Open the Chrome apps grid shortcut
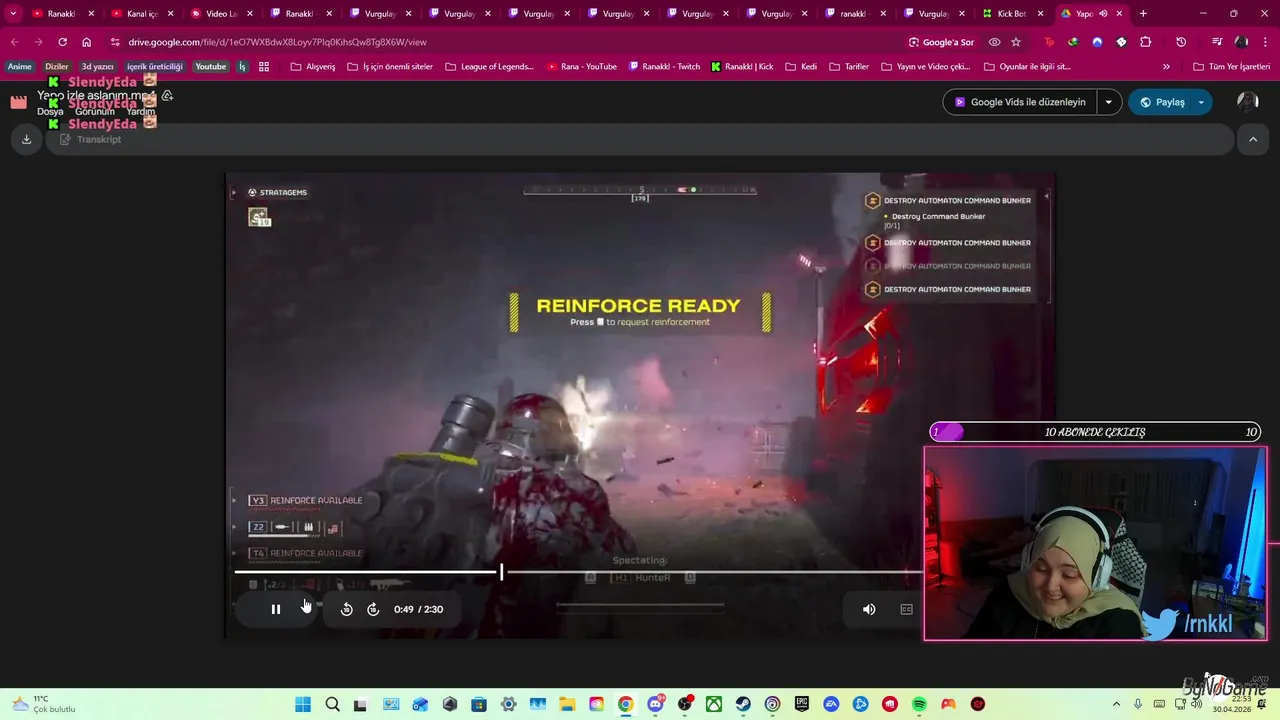Screen dimensions: 1280x720 click(264, 67)
